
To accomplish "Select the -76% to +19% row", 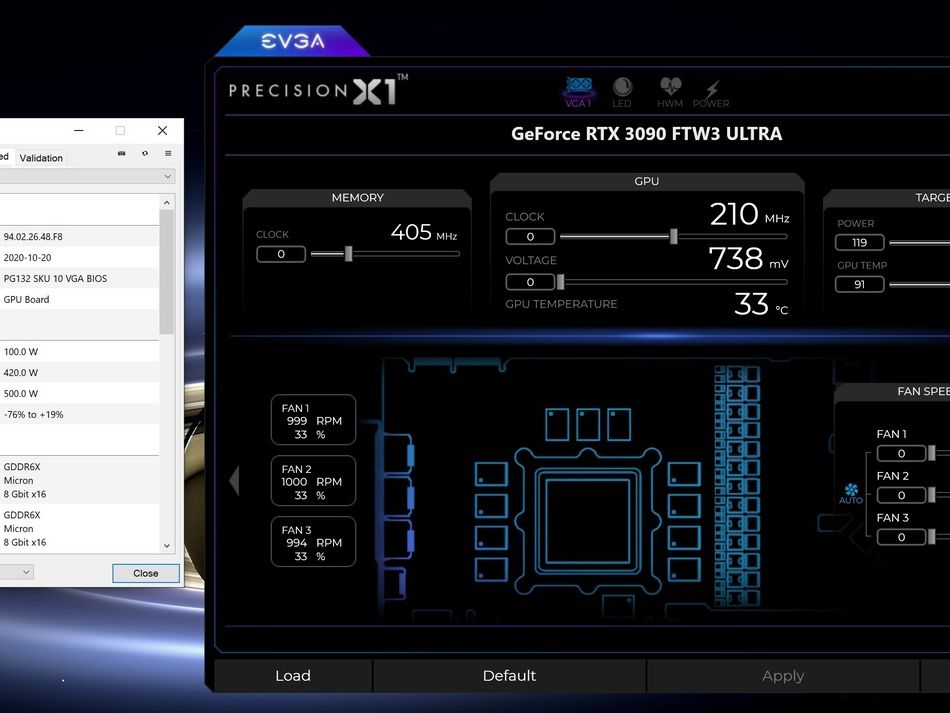I will [x=79, y=414].
